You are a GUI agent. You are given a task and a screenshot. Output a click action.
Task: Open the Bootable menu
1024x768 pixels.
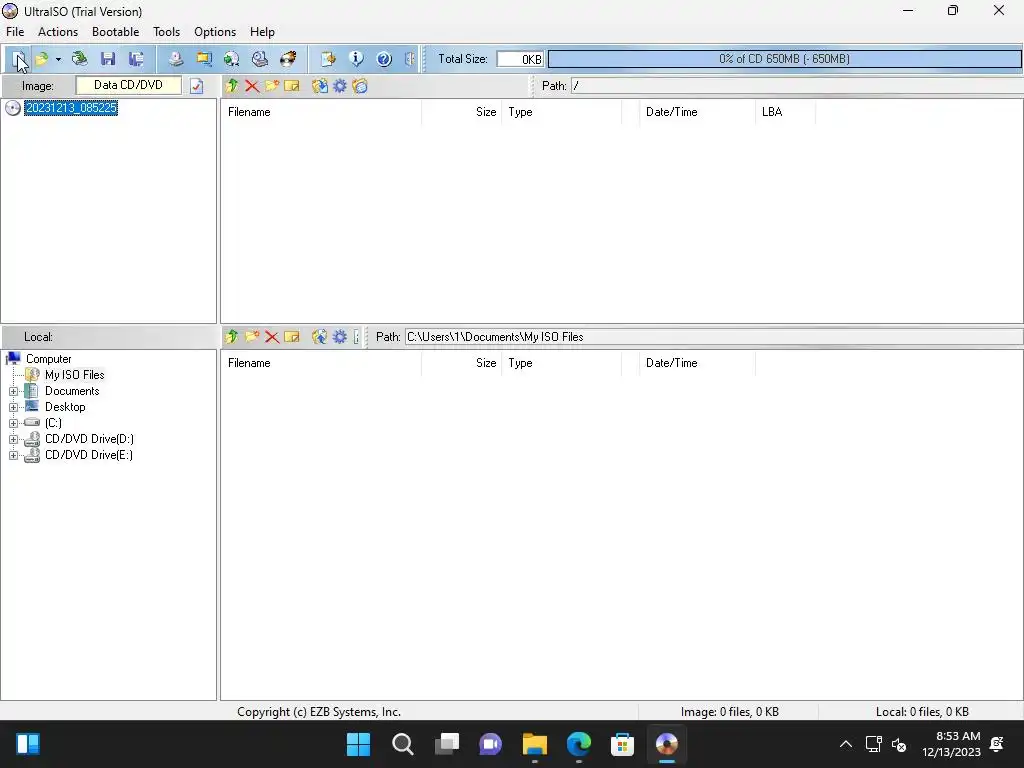coord(116,32)
